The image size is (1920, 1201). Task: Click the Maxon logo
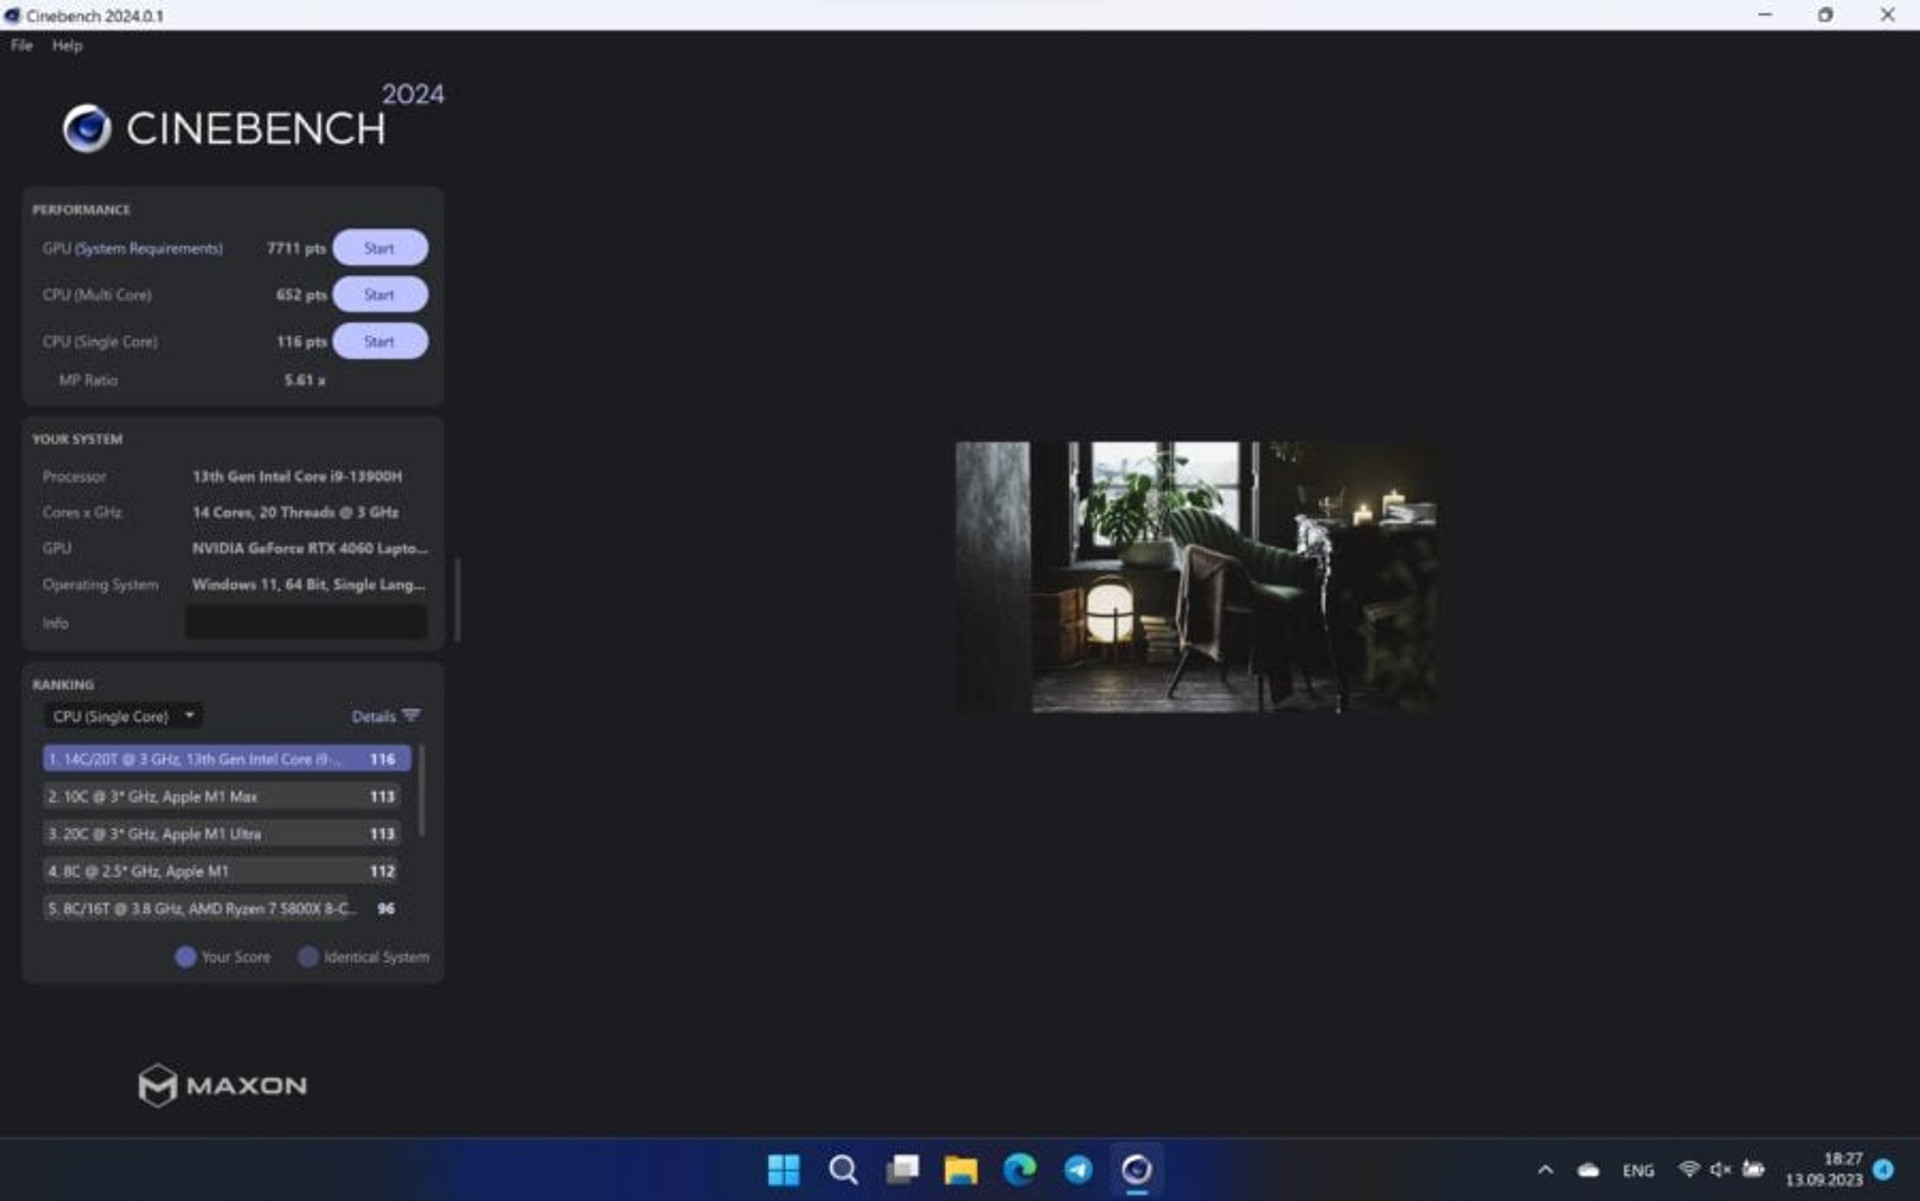click(x=222, y=1085)
